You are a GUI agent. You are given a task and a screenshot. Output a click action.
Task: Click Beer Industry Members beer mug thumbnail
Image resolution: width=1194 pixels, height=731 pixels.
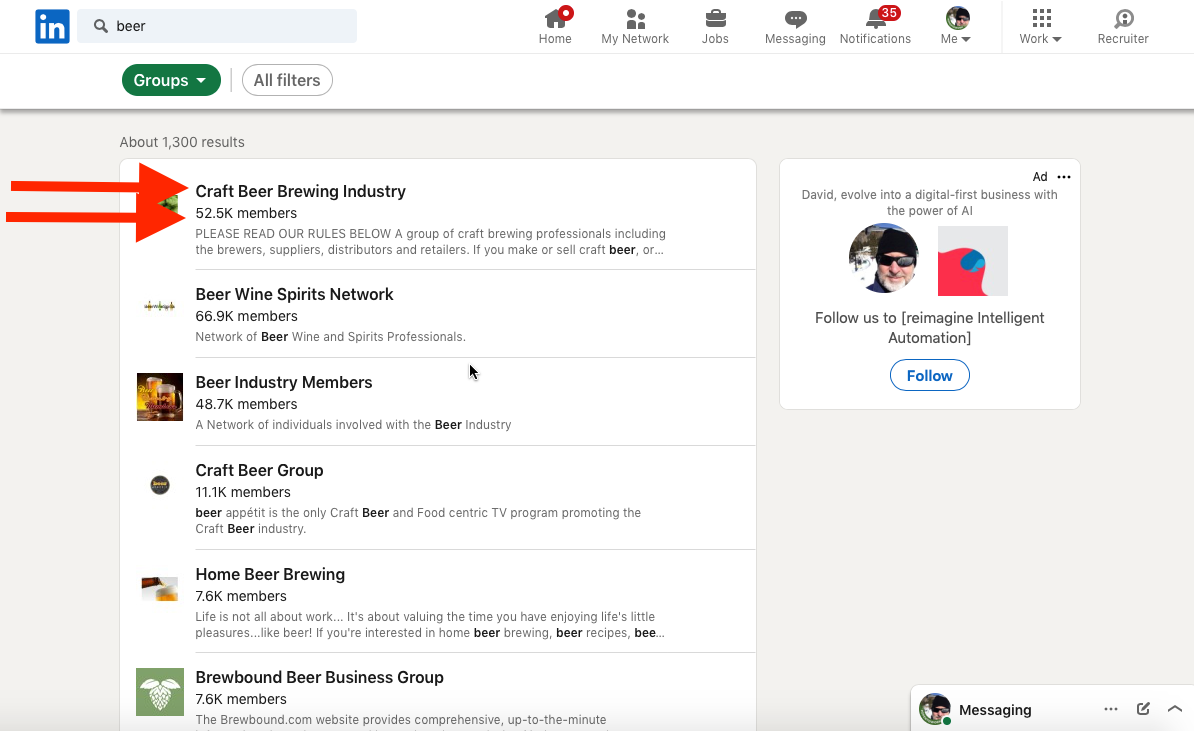point(160,397)
